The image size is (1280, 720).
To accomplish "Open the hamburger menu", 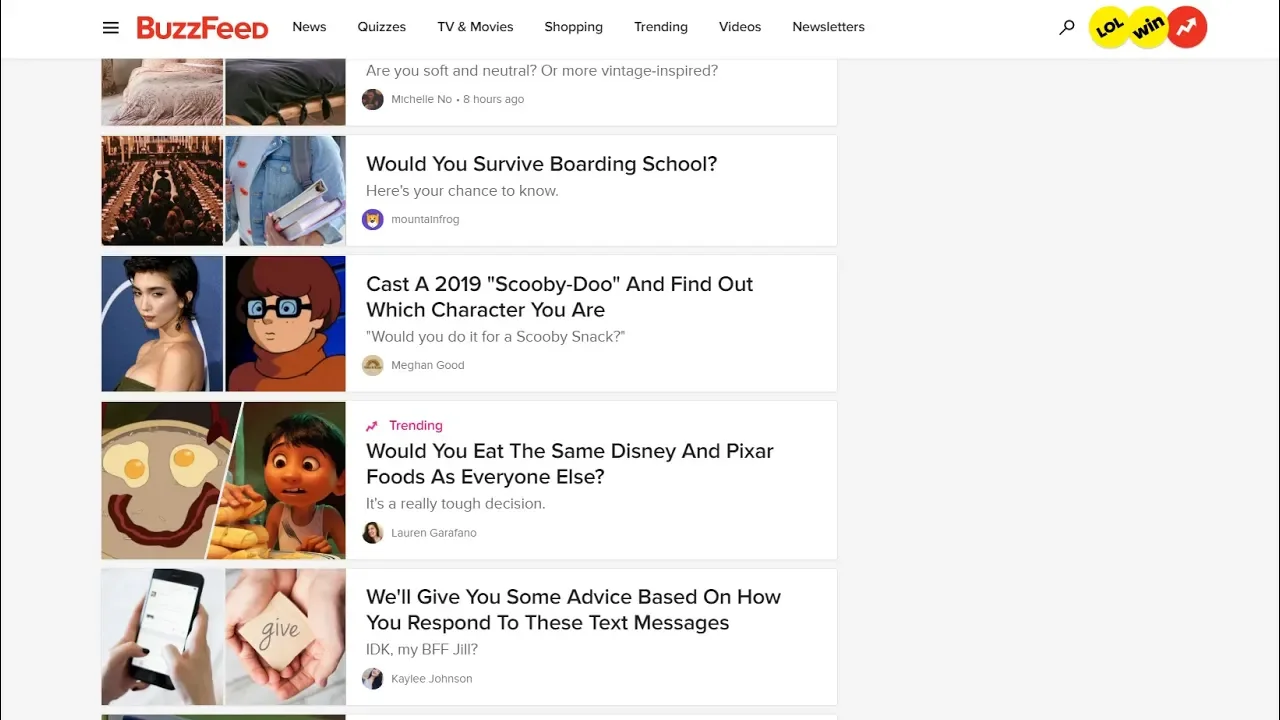I will tap(111, 28).
